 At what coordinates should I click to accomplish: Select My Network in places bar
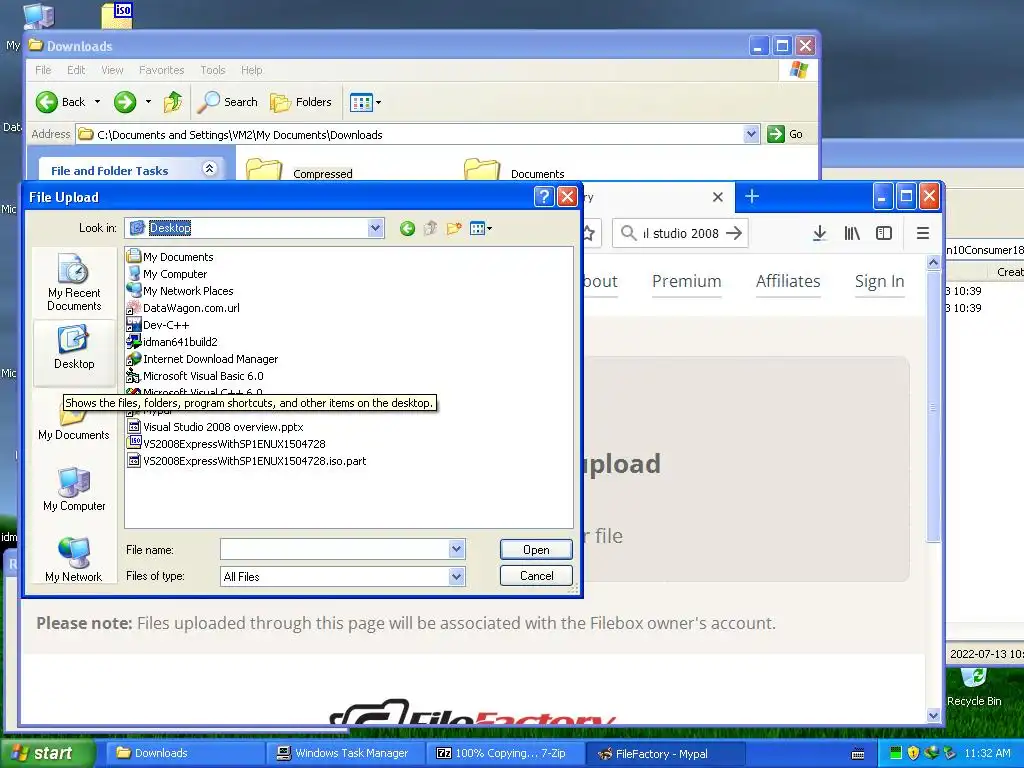74,560
